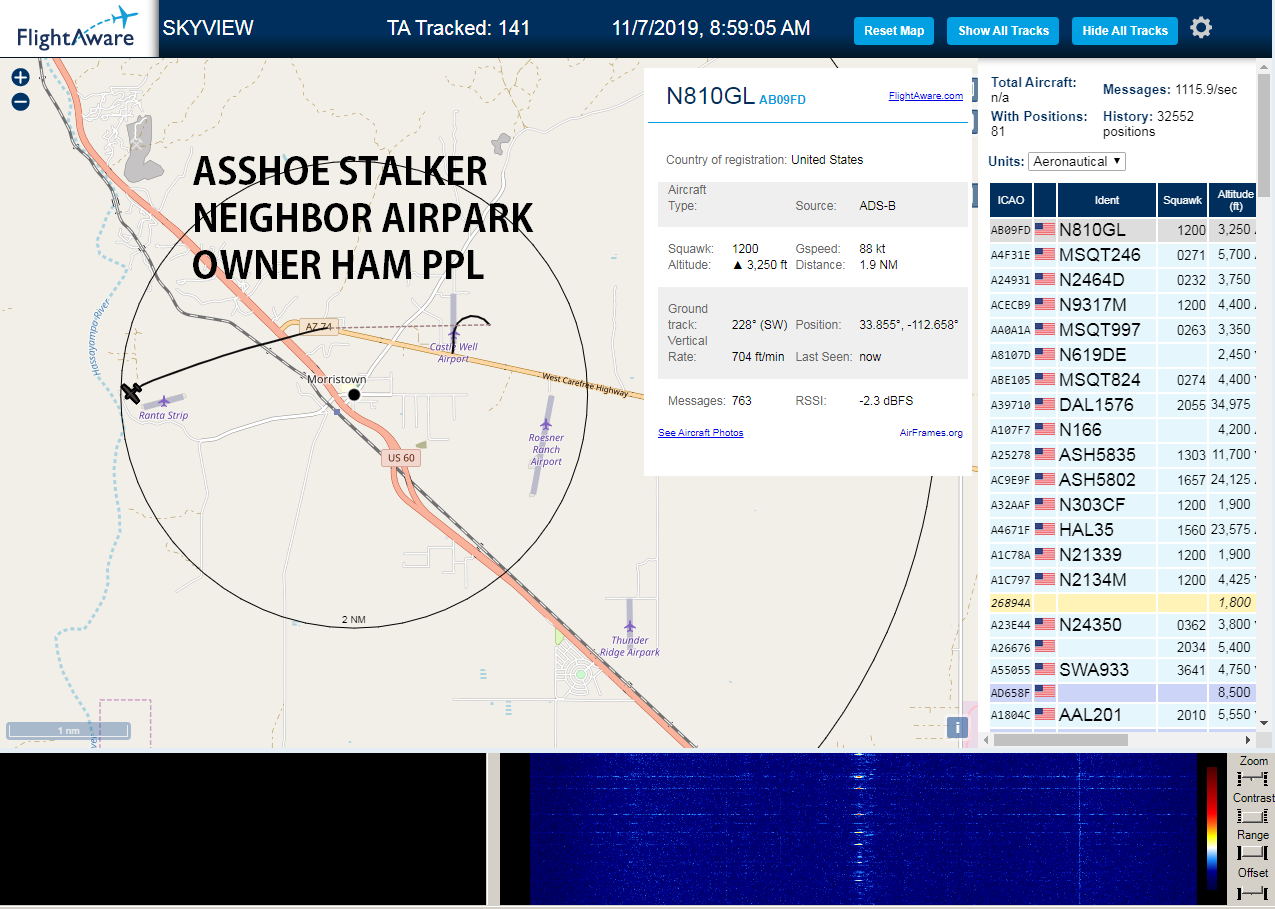
Task: Select the HAL35 aircraft row
Action: pyautogui.click(x=1123, y=529)
